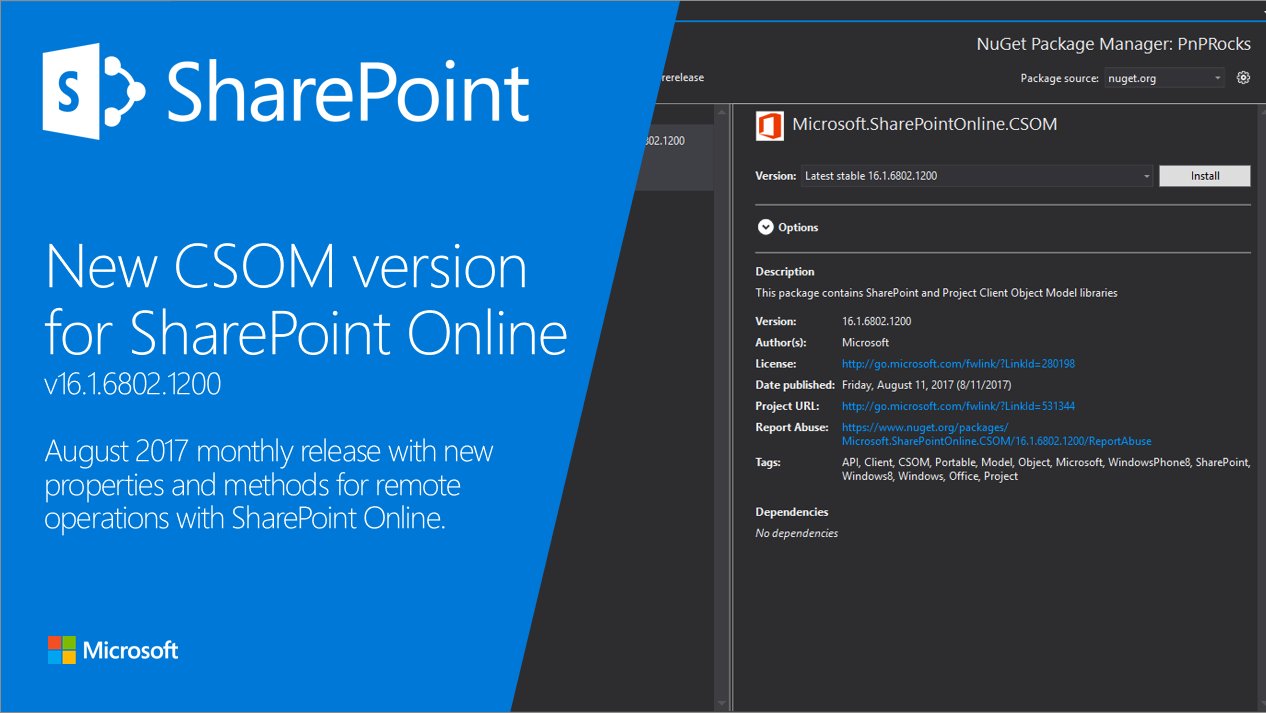
Task: Open the Project URL link LinkId=531344
Action: tap(958, 406)
